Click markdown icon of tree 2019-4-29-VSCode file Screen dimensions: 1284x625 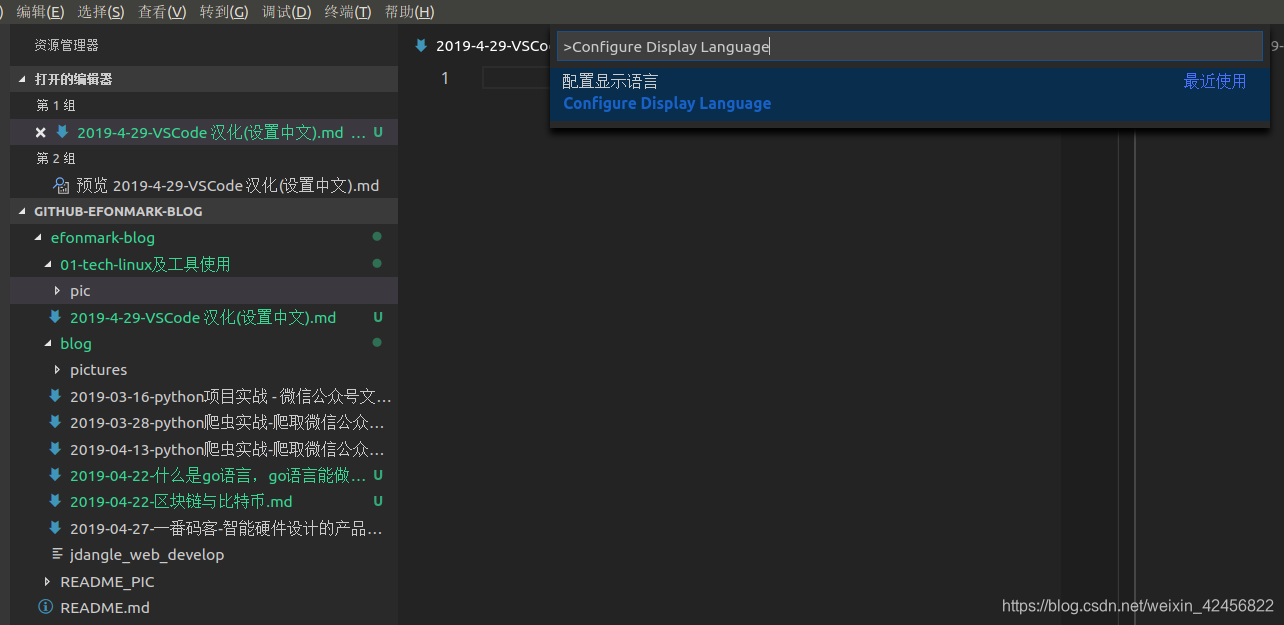(x=55, y=317)
